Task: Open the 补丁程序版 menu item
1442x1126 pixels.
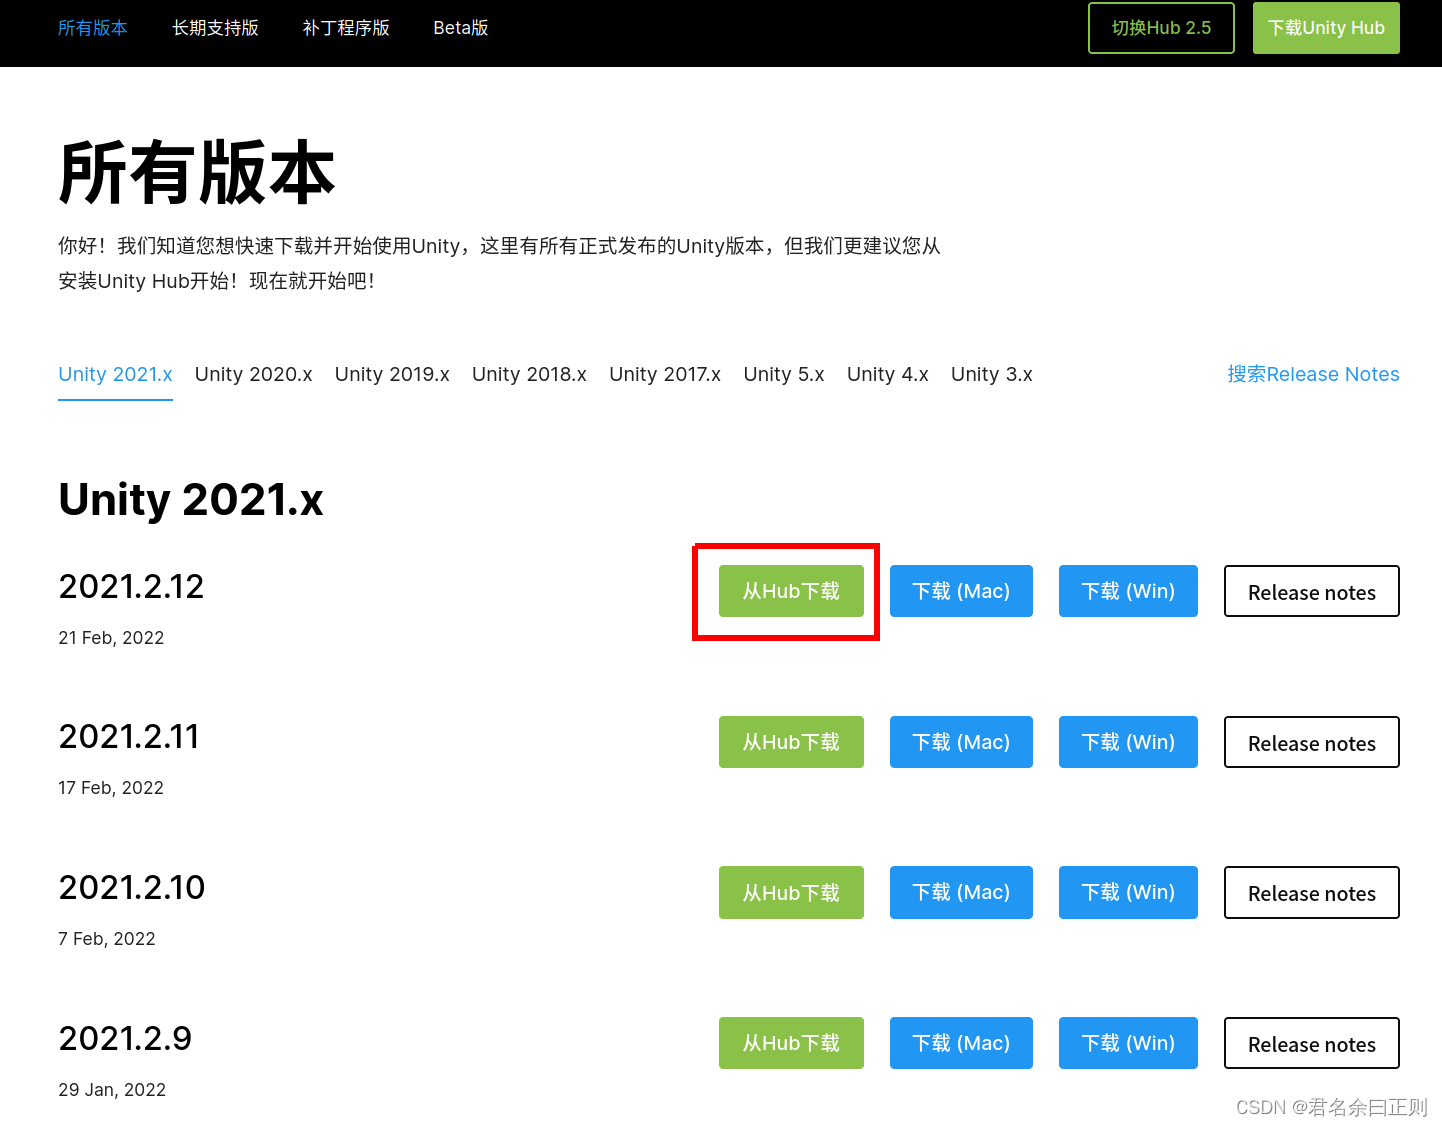Action: tap(346, 28)
